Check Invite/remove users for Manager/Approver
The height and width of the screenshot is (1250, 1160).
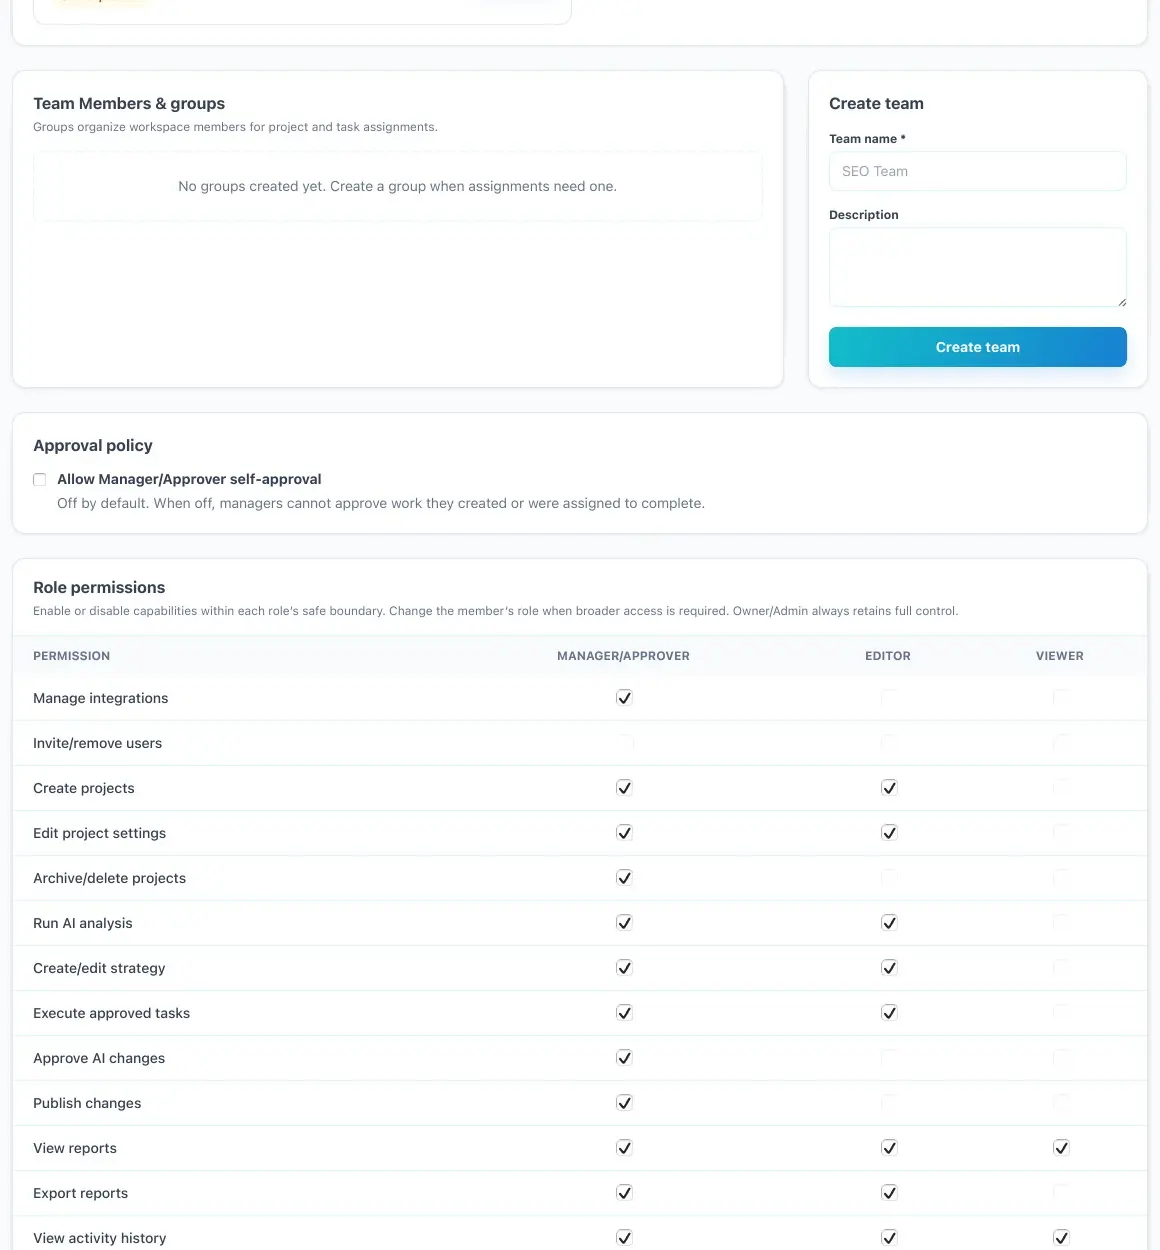pyautogui.click(x=624, y=743)
